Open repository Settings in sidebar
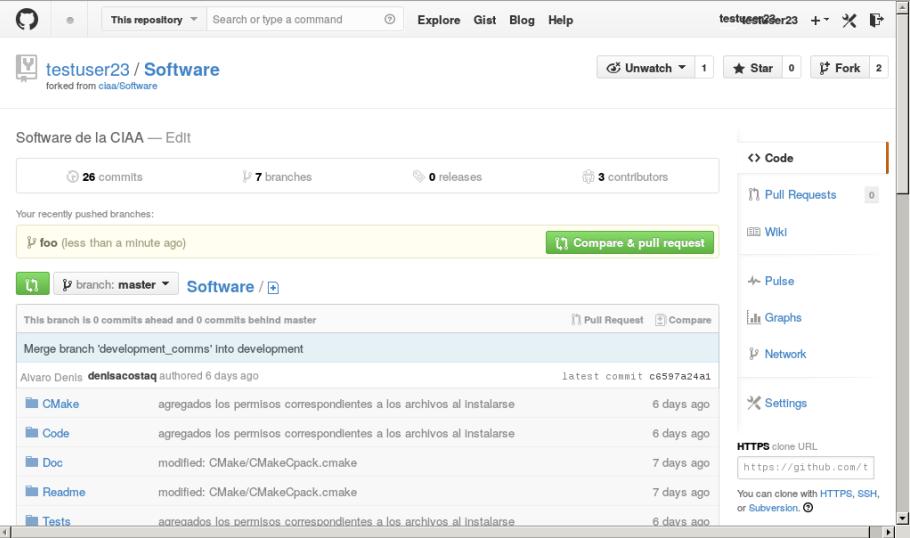The height and width of the screenshot is (538, 910). pyautogui.click(x=786, y=403)
